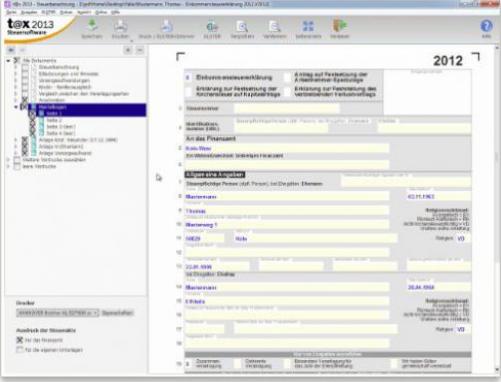Image resolution: width=501 pixels, height=382 pixels.
Task: Toggle checkbox for Alle Dokumente
Action: coord(17,60)
